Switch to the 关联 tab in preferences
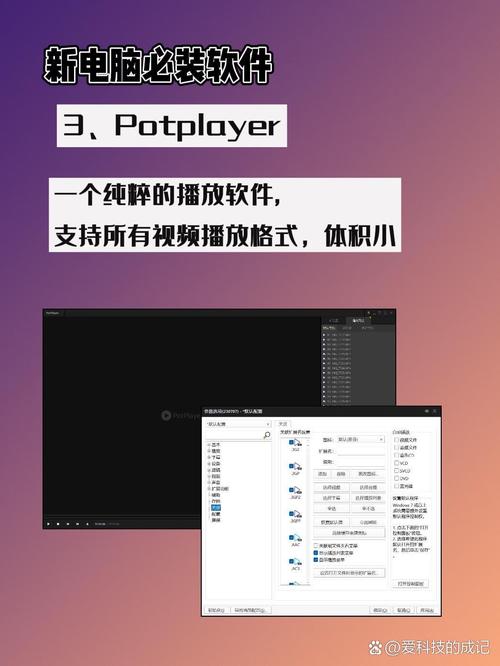 [283, 424]
